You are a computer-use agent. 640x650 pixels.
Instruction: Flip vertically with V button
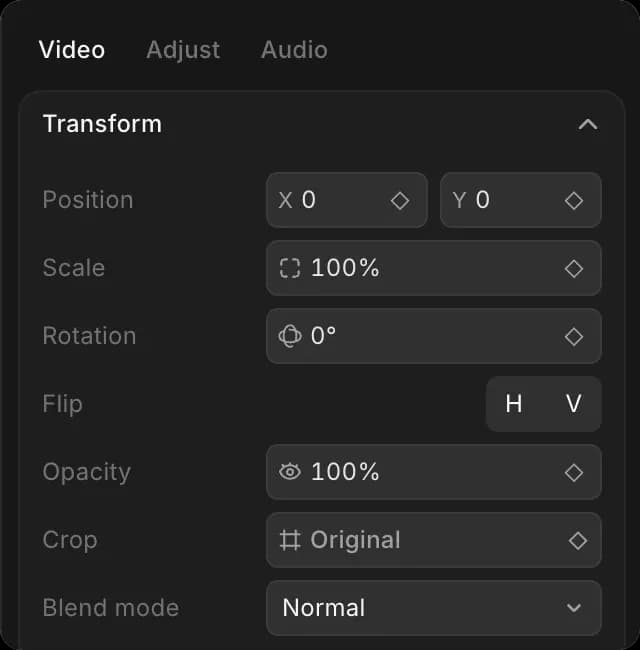[574, 404]
